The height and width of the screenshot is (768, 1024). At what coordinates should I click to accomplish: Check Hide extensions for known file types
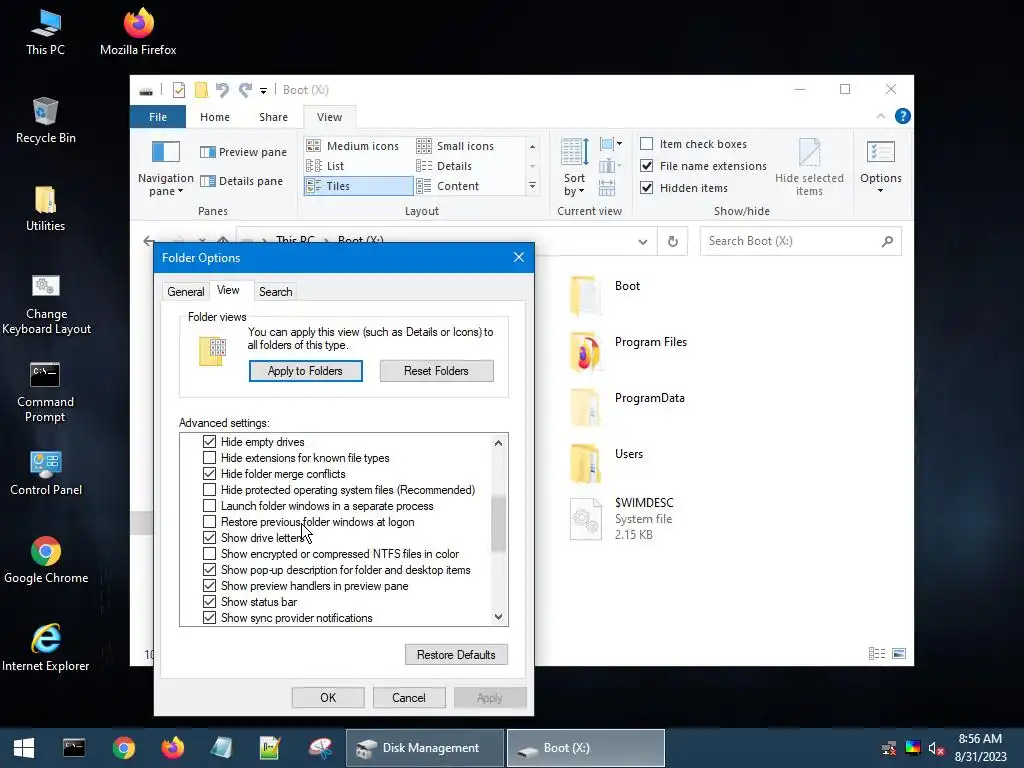coord(209,458)
